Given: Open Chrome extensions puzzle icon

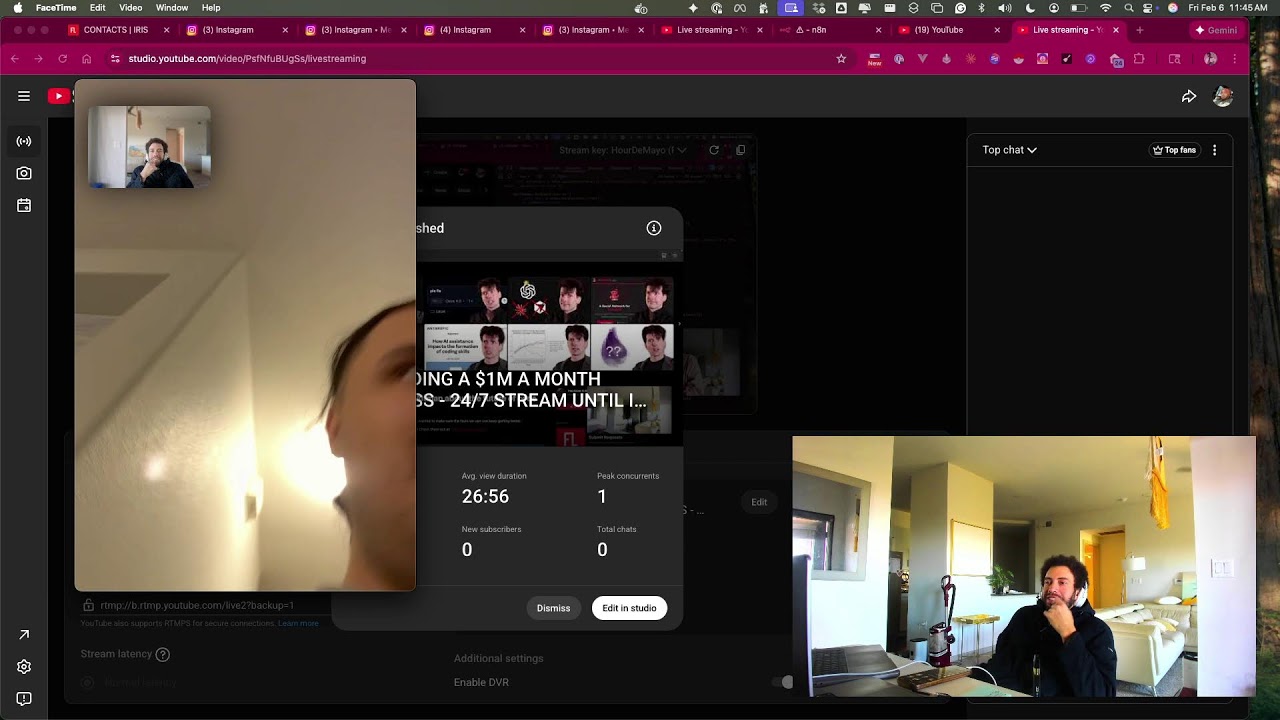Looking at the screenshot, I should (1139, 59).
